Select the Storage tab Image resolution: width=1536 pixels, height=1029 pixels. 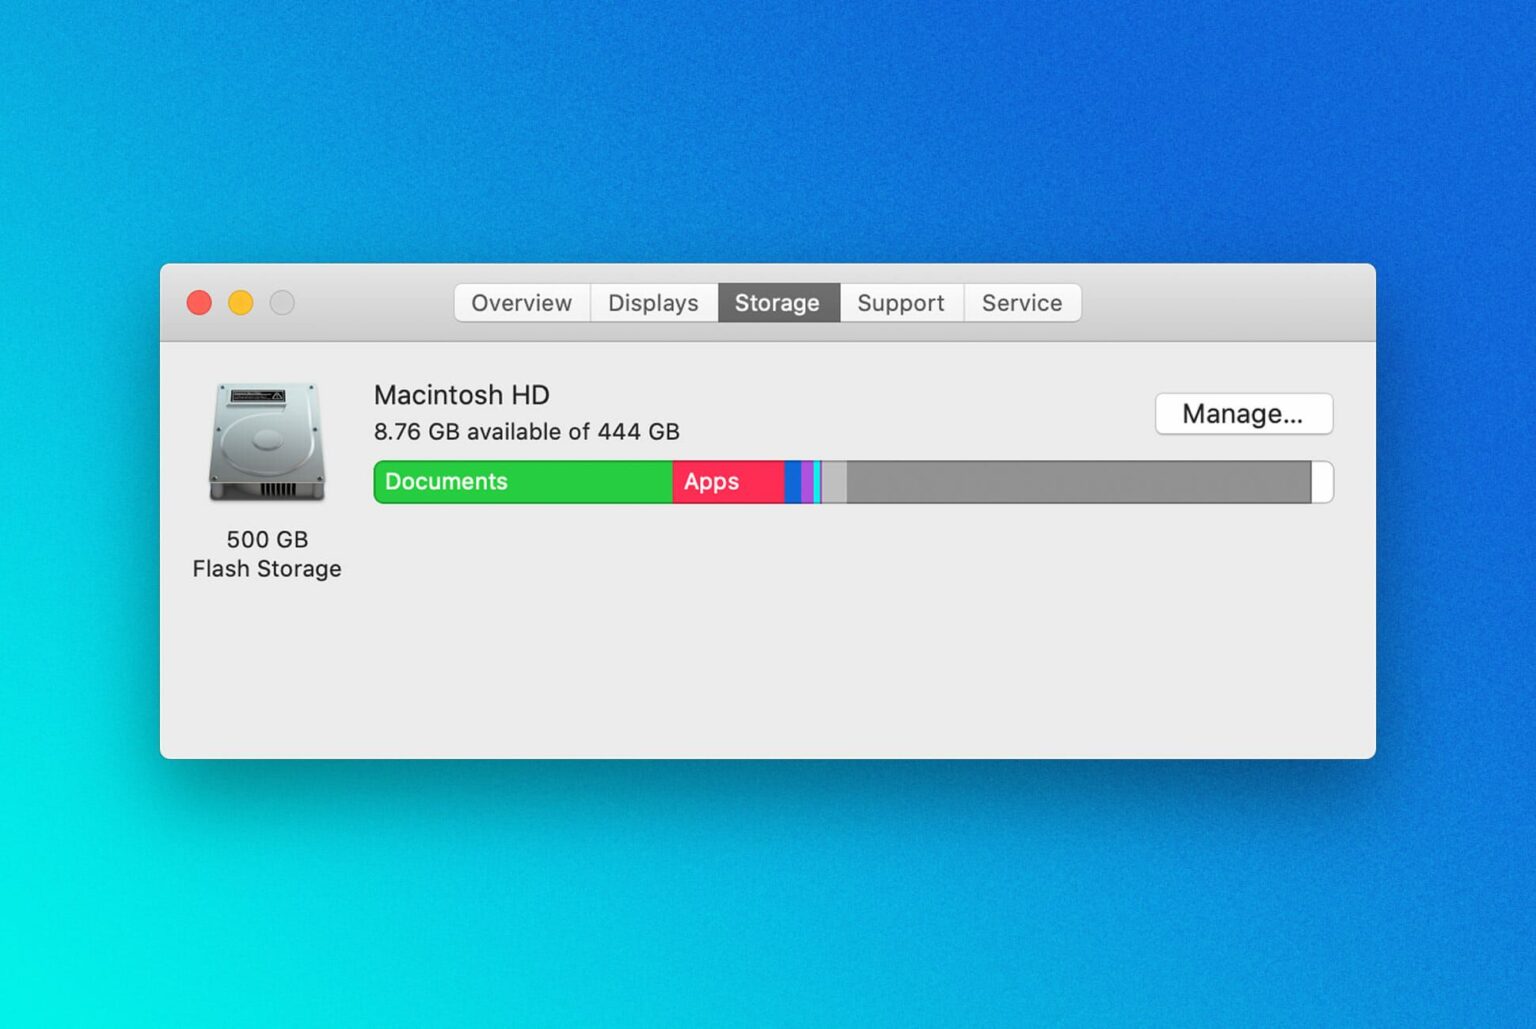point(777,303)
